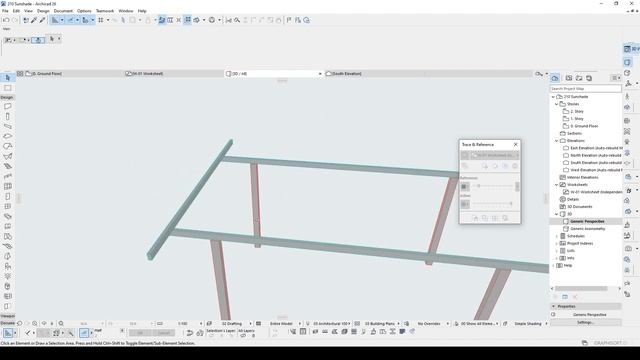Select Generic Axonometry in Navigator
Viewport: 640px width, 360px height.
point(588,229)
